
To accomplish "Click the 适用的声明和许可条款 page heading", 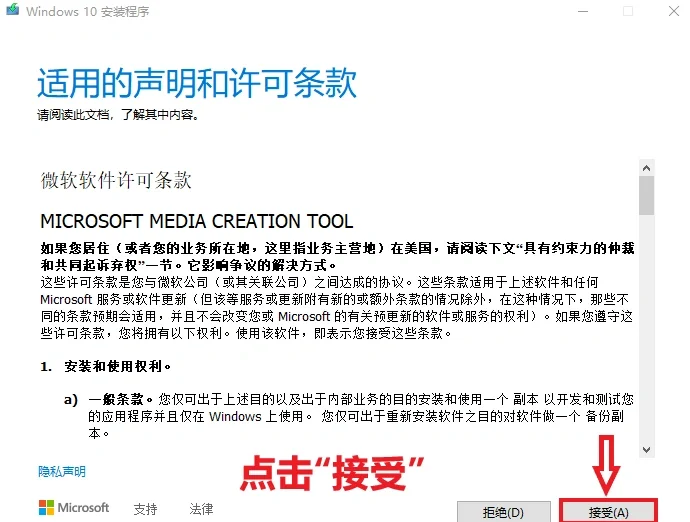I will 196,83.
